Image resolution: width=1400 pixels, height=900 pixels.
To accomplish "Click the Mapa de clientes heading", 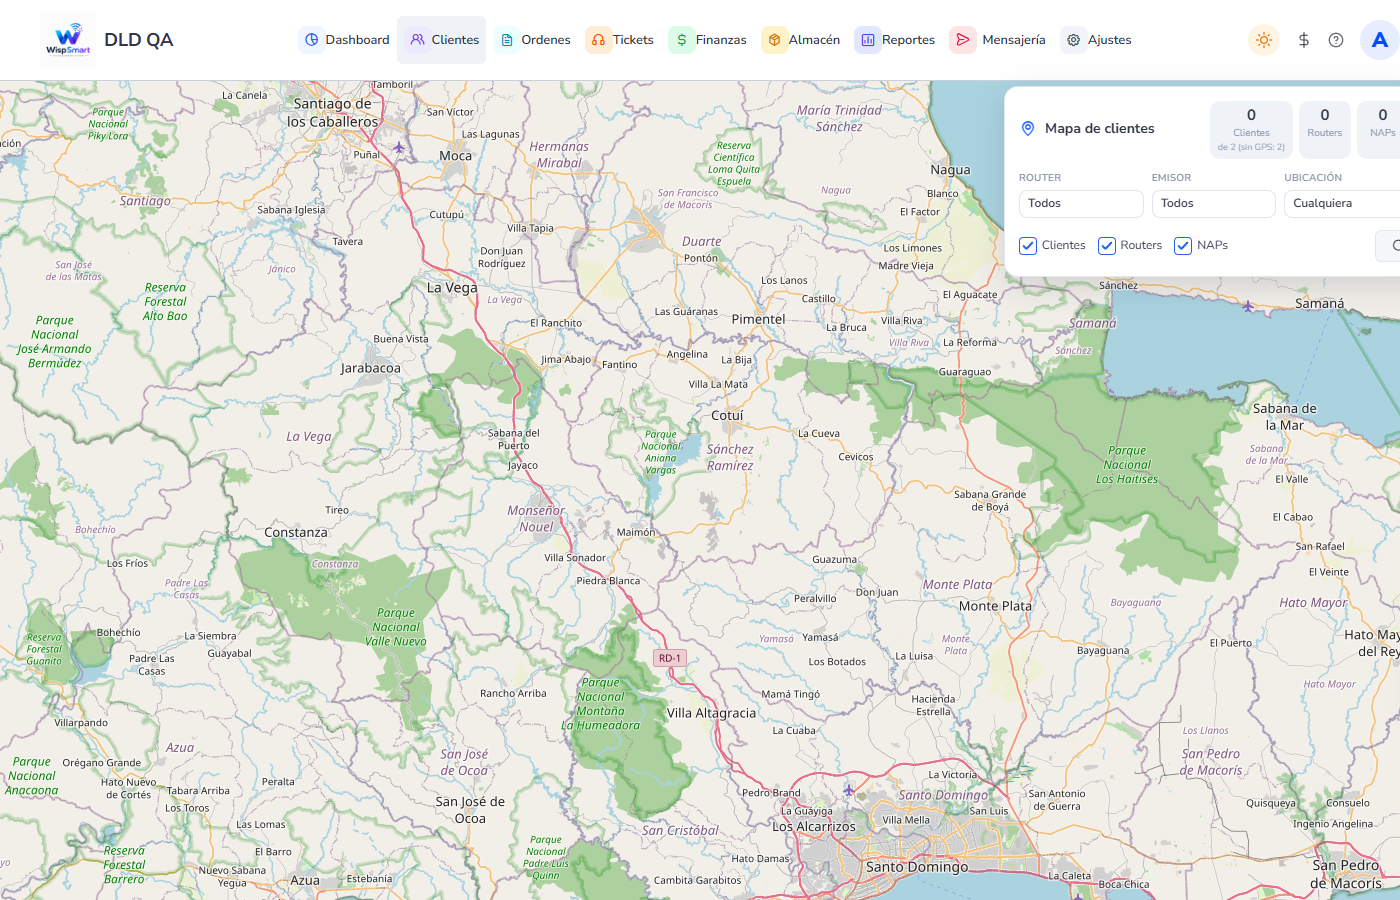I will point(1100,128).
